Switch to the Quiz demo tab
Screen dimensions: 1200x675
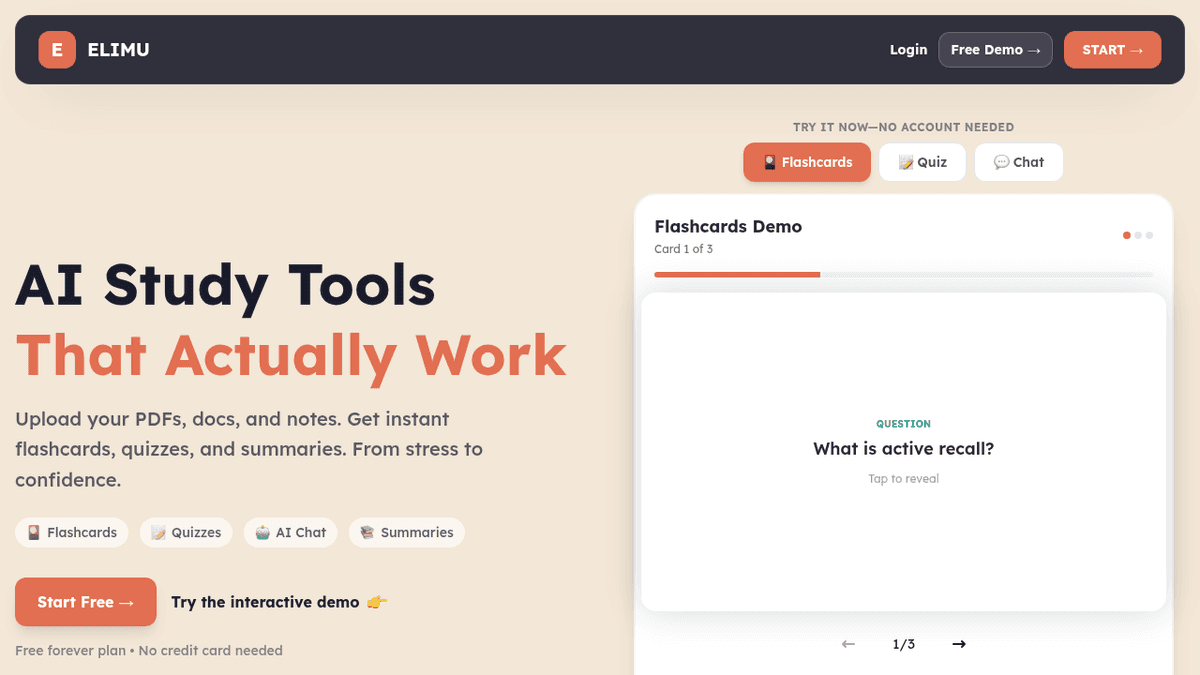[x=922, y=162]
